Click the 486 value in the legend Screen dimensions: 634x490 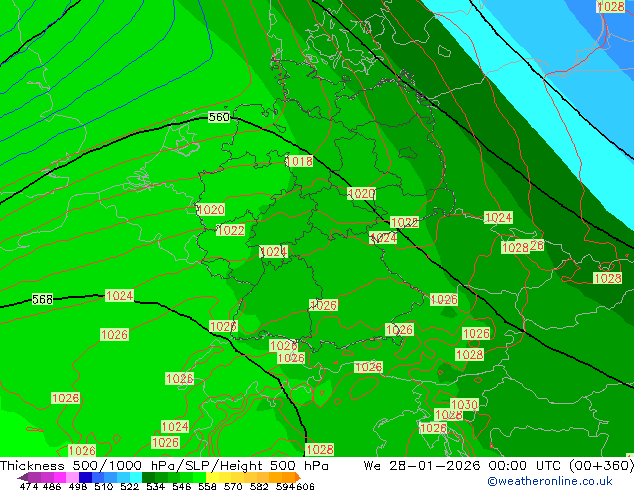point(52,486)
